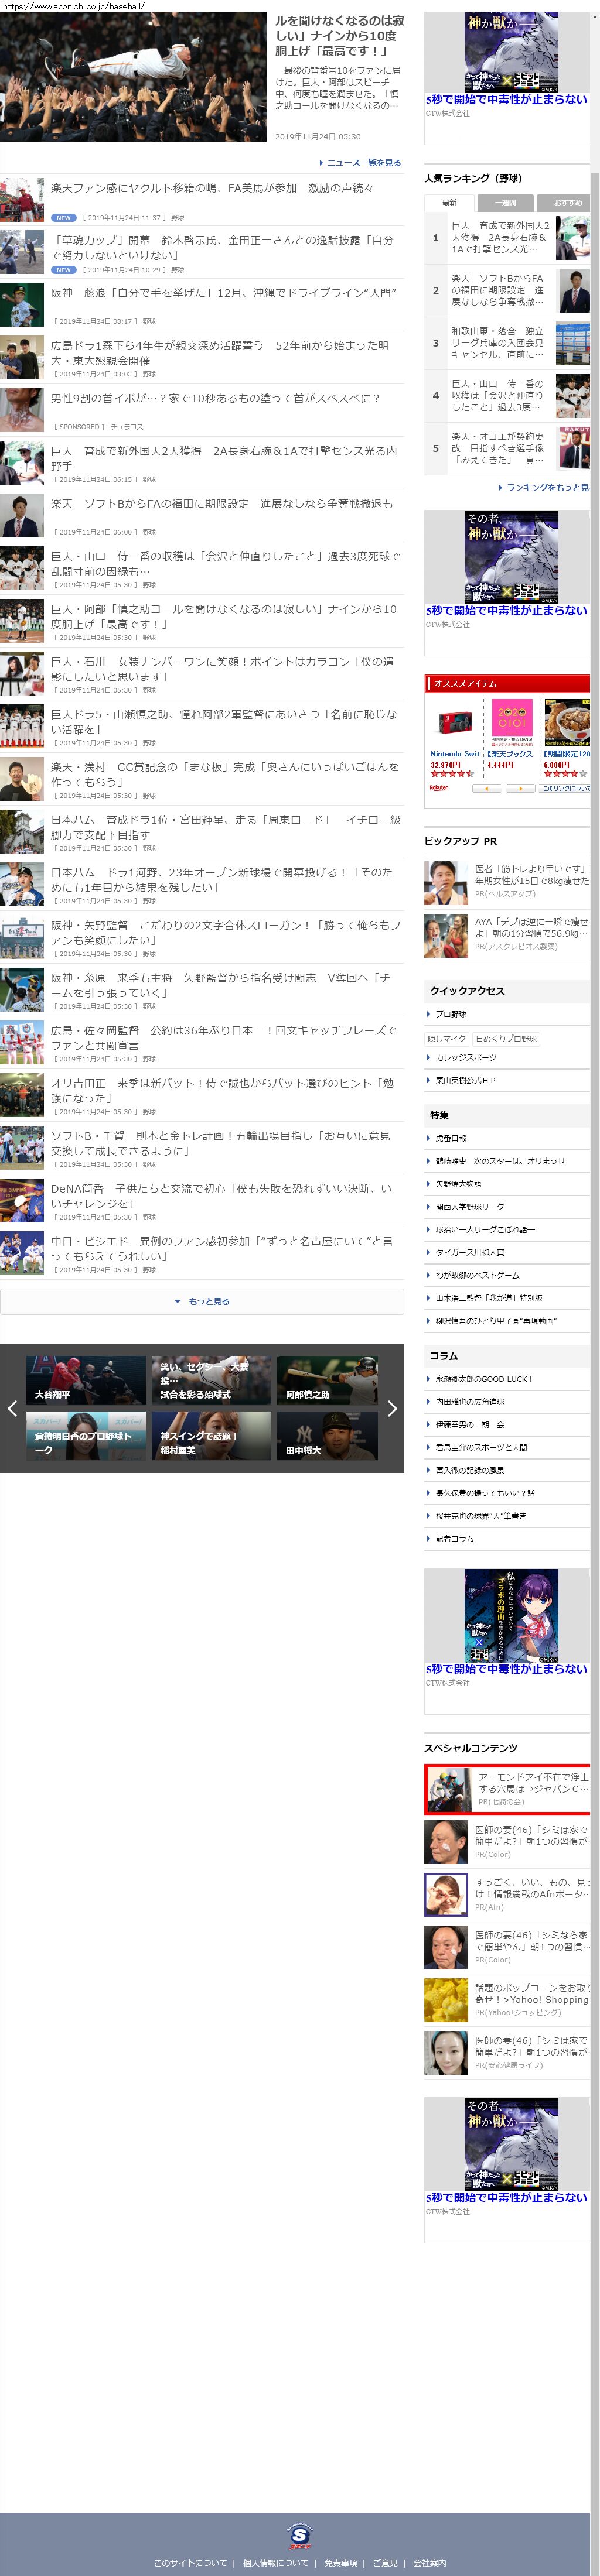This screenshot has height=2576, width=600.
Task: Open the 大谷翔平 carousel thumbnail
Action: tap(86, 1380)
